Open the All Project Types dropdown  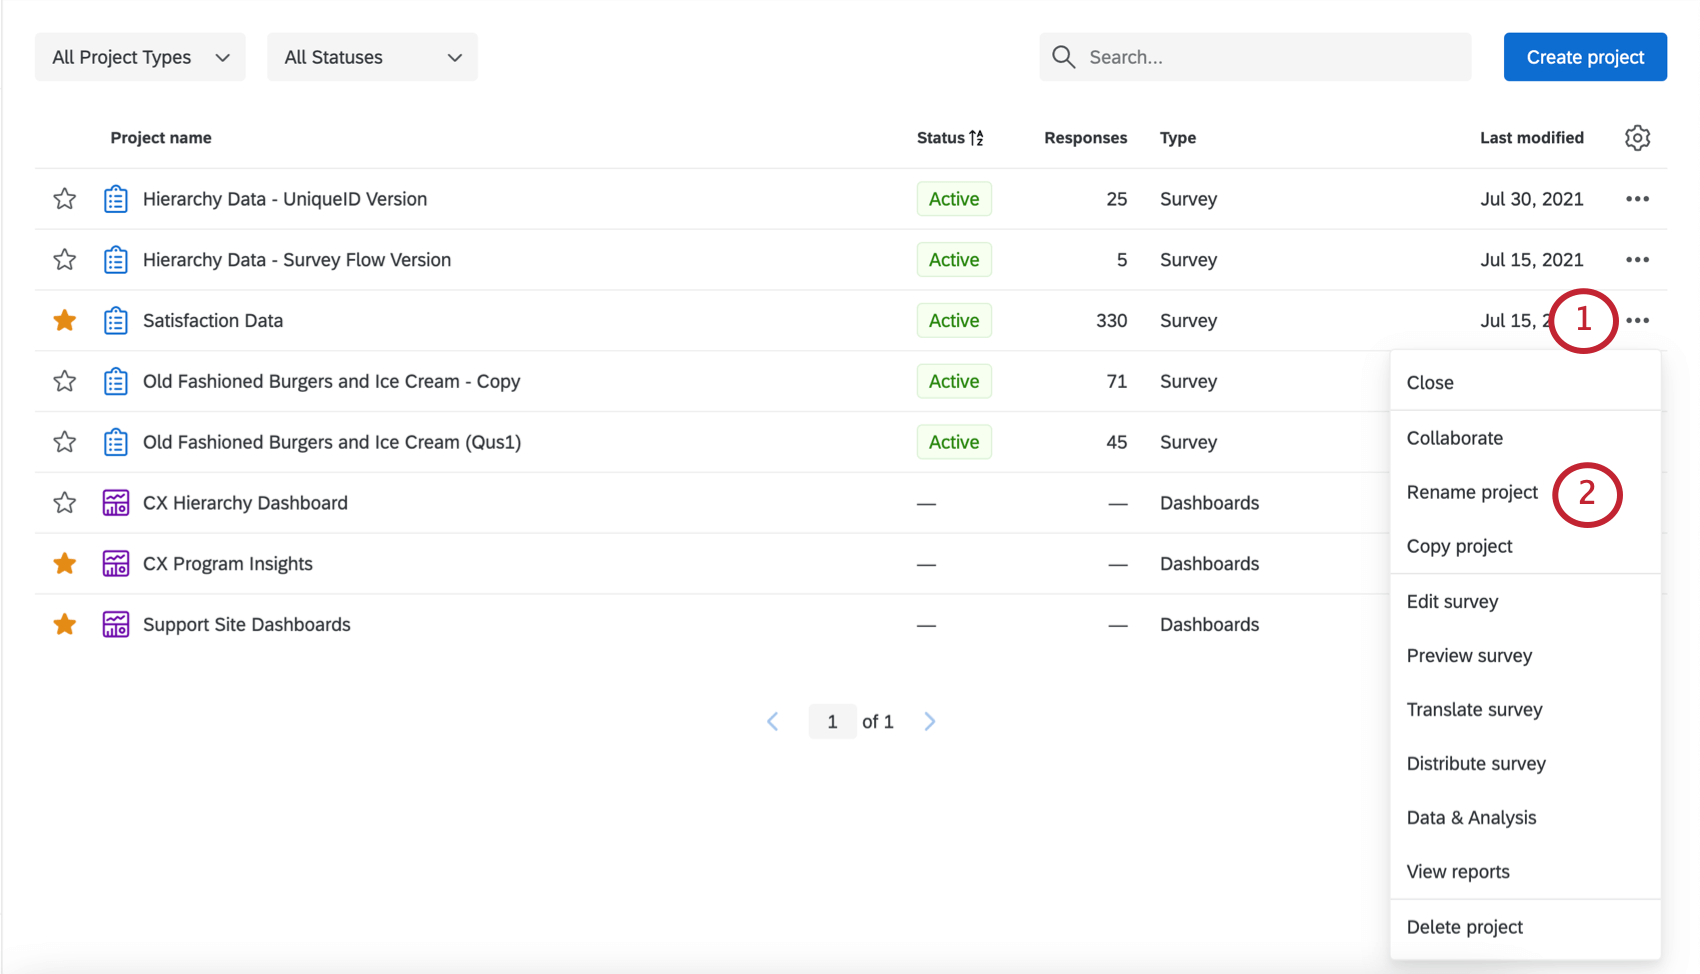point(139,57)
